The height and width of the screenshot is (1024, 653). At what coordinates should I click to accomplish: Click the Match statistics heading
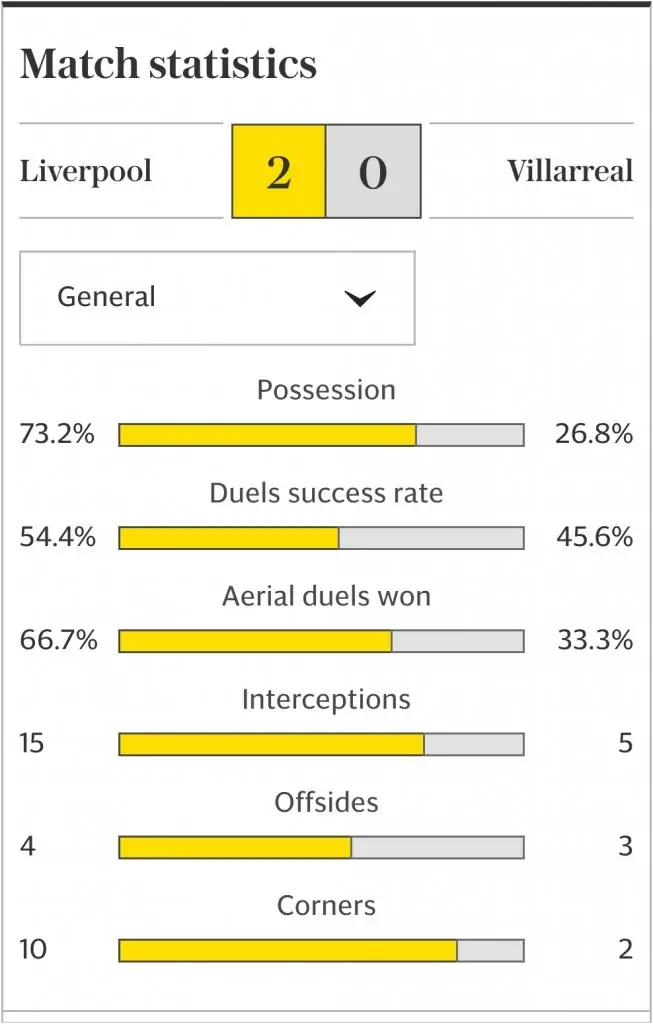coord(168,65)
